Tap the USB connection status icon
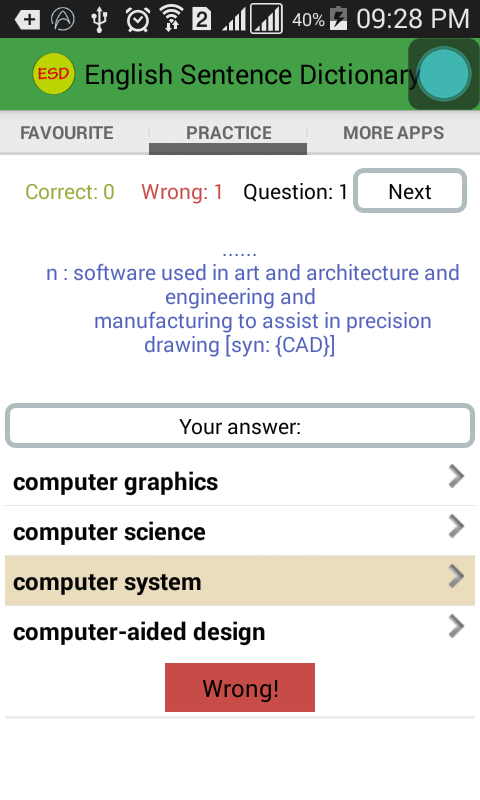480x800 pixels. coord(99,19)
